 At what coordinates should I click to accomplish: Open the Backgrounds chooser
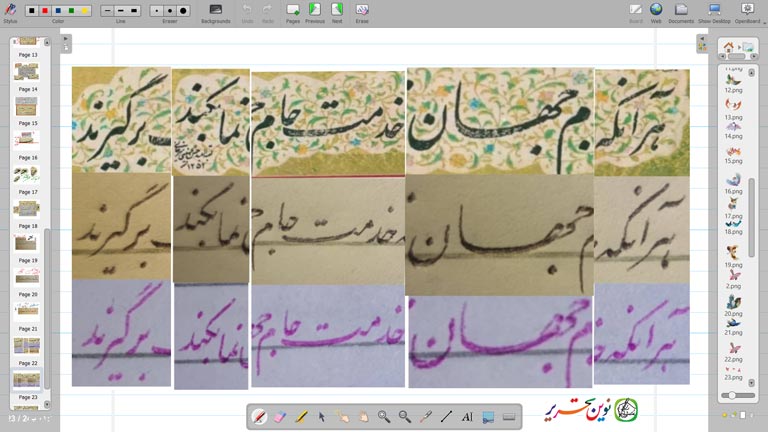[215, 11]
